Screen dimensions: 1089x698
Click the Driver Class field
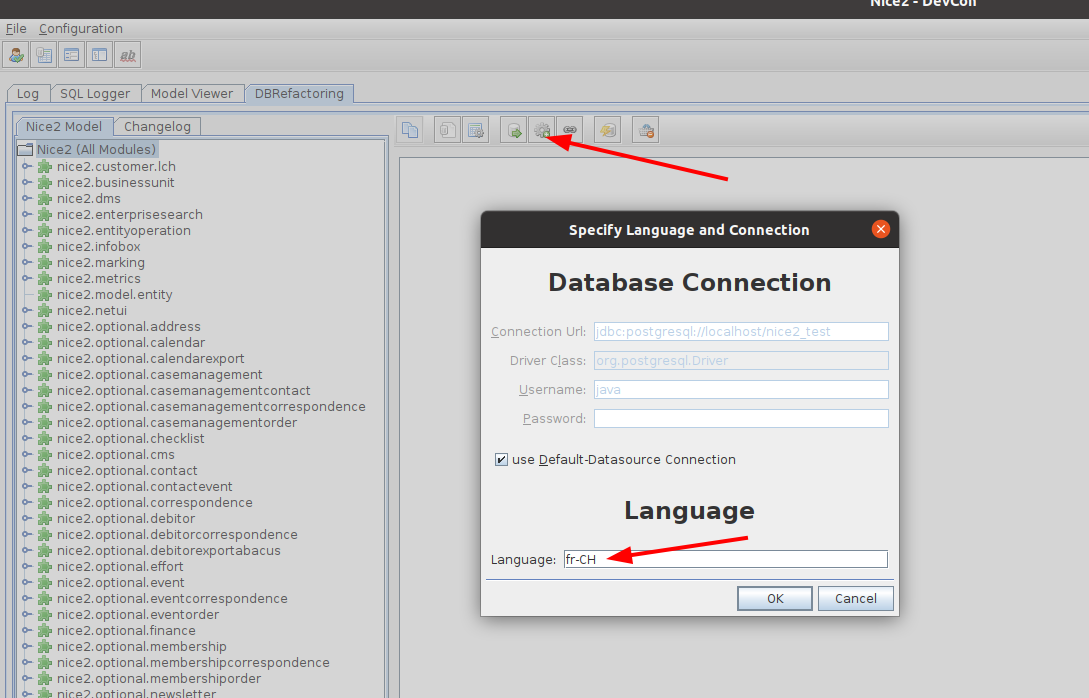pyautogui.click(x=741, y=360)
